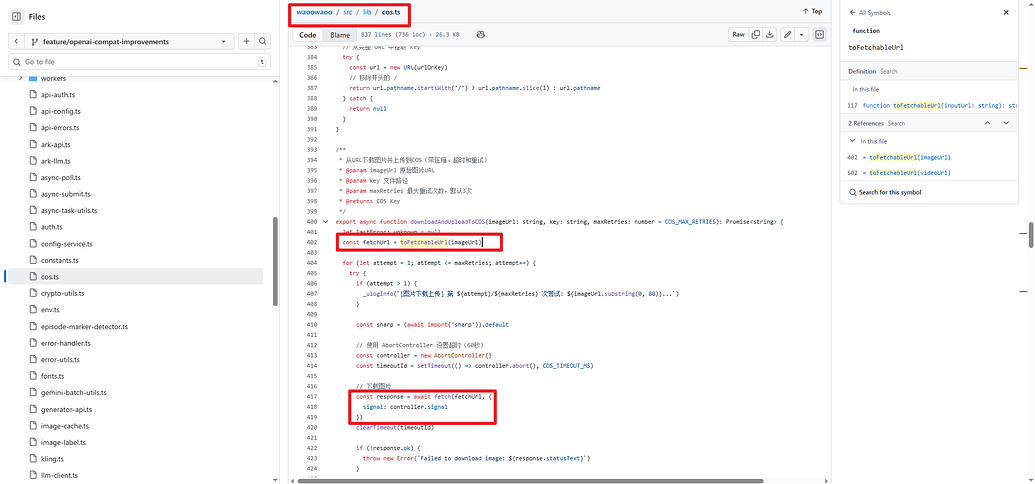
Task: Copy raw file contents icon
Action: click(756, 34)
